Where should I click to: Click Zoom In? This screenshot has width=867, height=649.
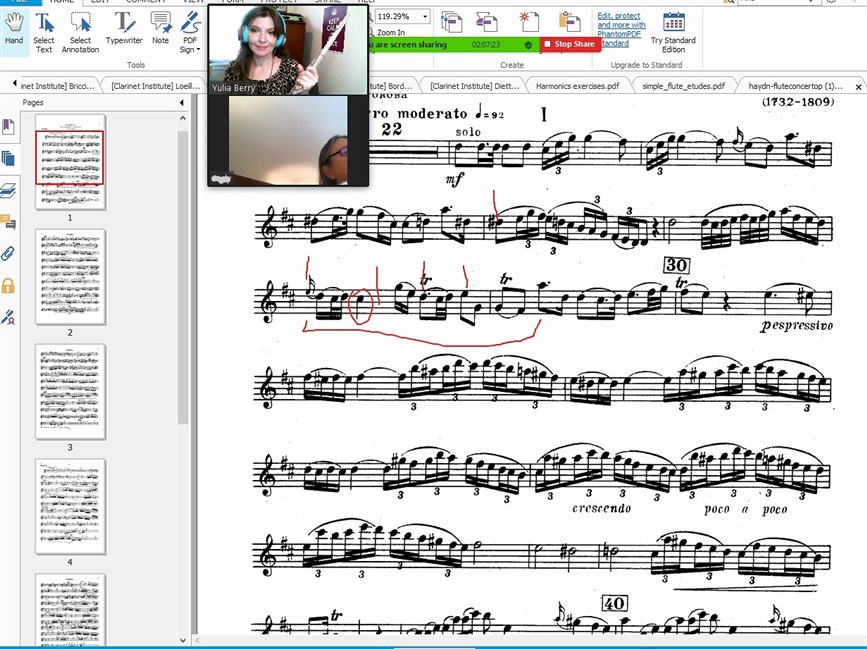tap(390, 33)
